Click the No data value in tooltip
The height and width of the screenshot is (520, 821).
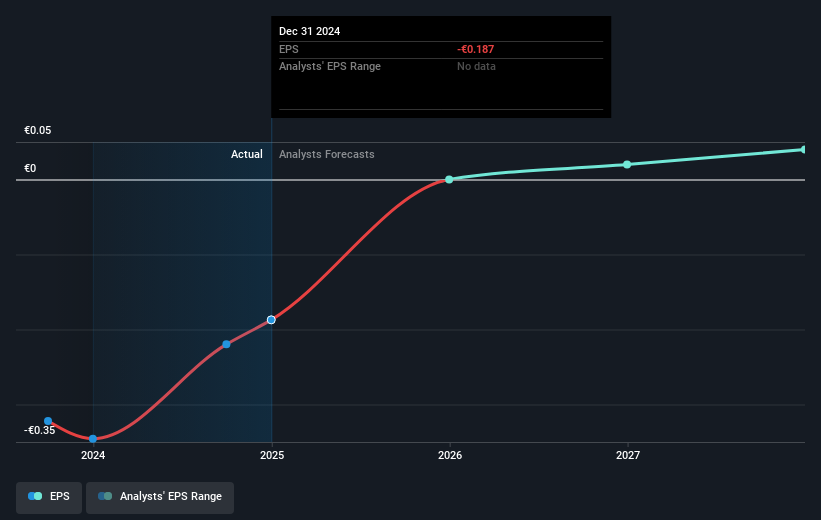coord(476,67)
